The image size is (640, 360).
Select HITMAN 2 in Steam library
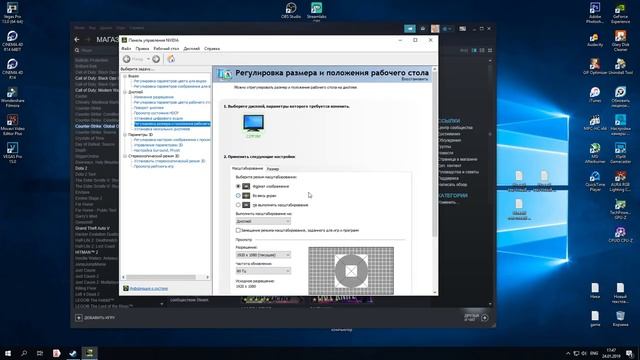[x=87, y=252]
